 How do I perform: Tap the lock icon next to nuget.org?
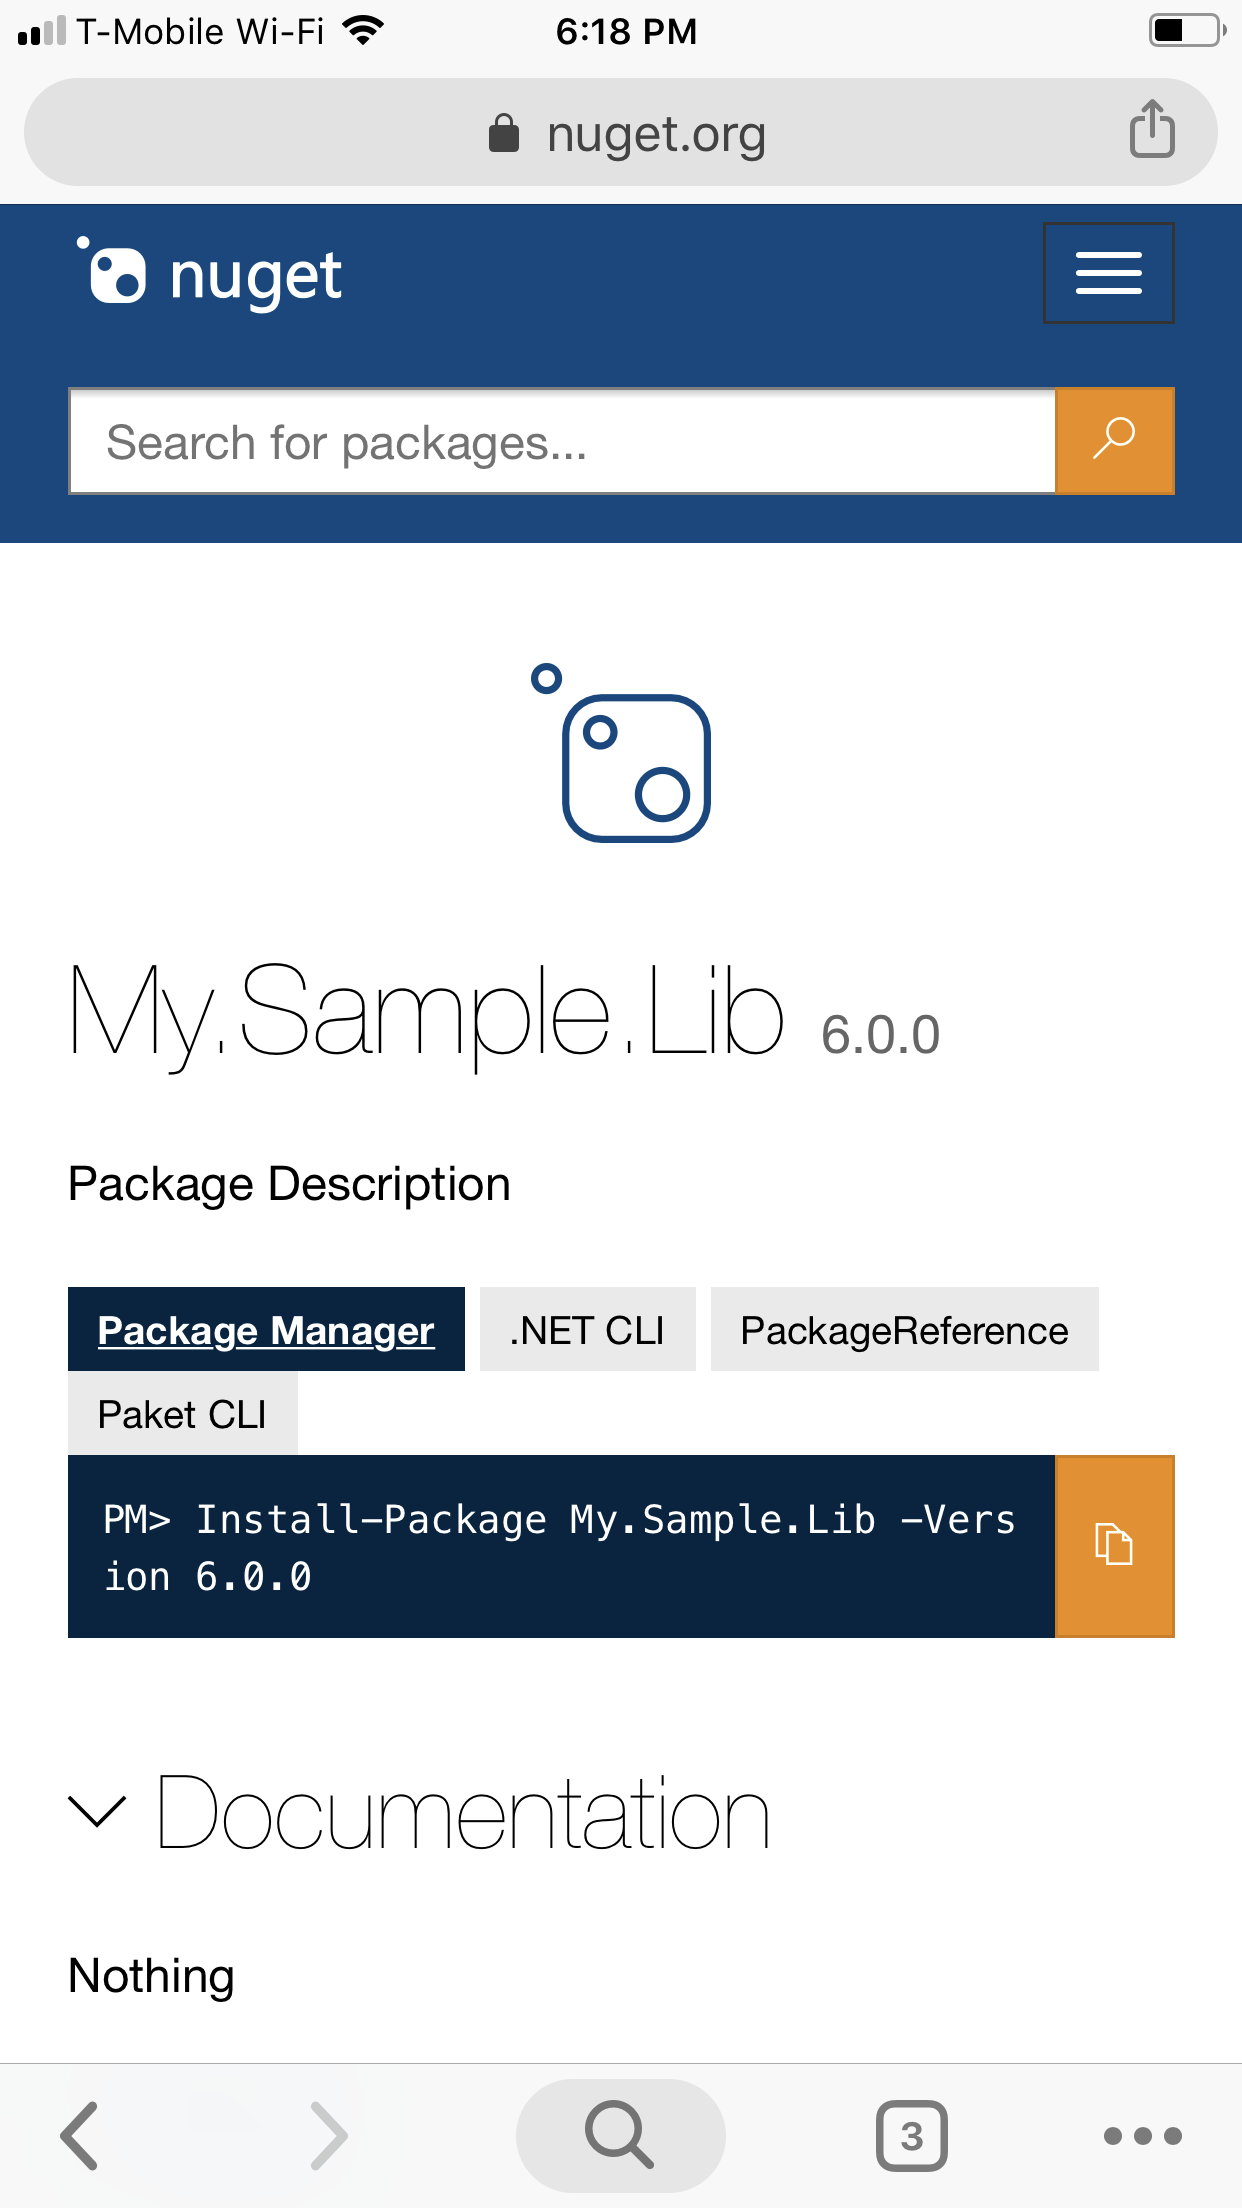[x=505, y=131]
